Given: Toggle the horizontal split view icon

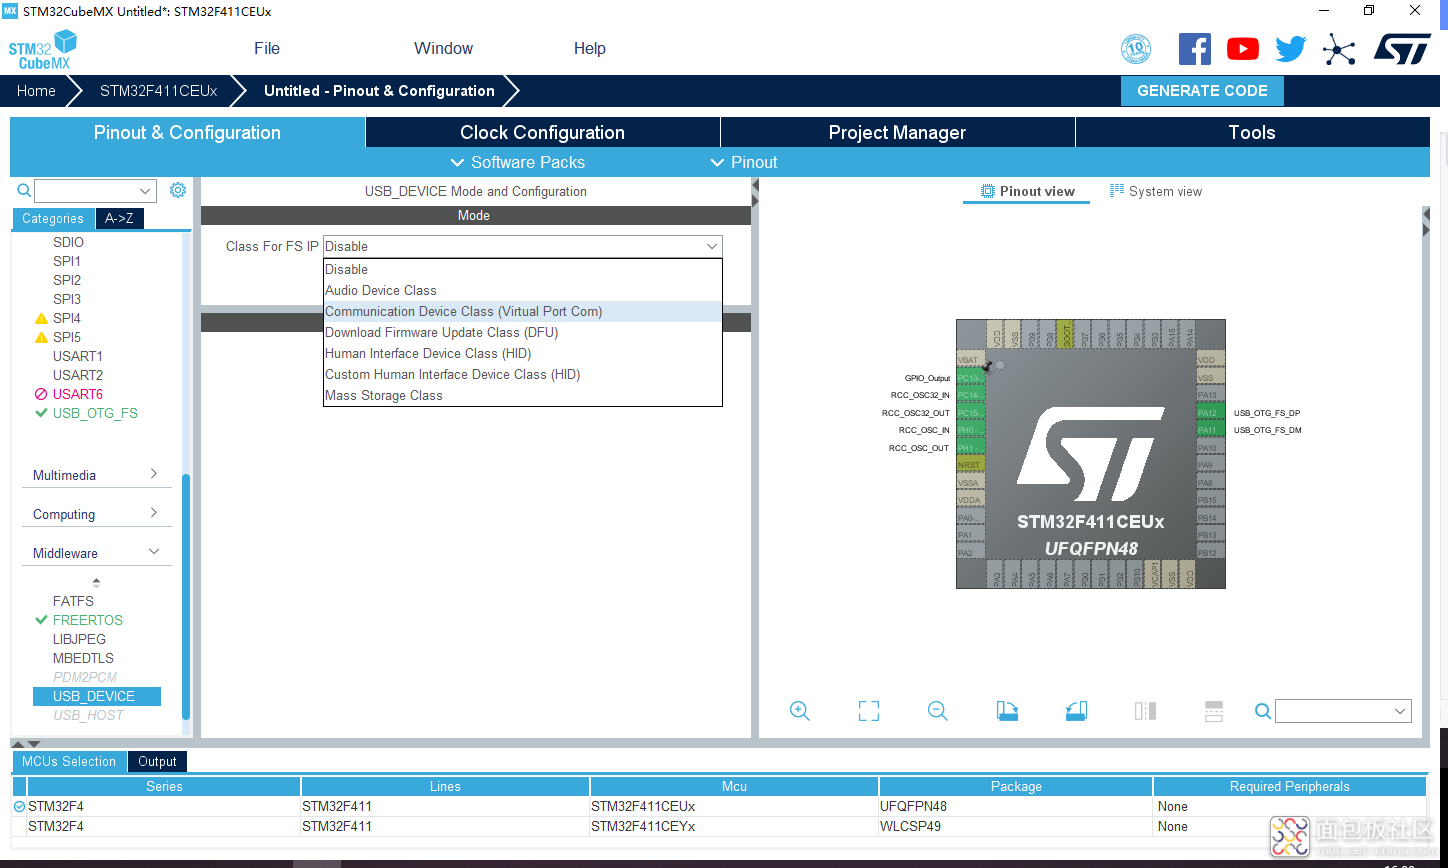Looking at the screenshot, I should pyautogui.click(x=1214, y=711).
